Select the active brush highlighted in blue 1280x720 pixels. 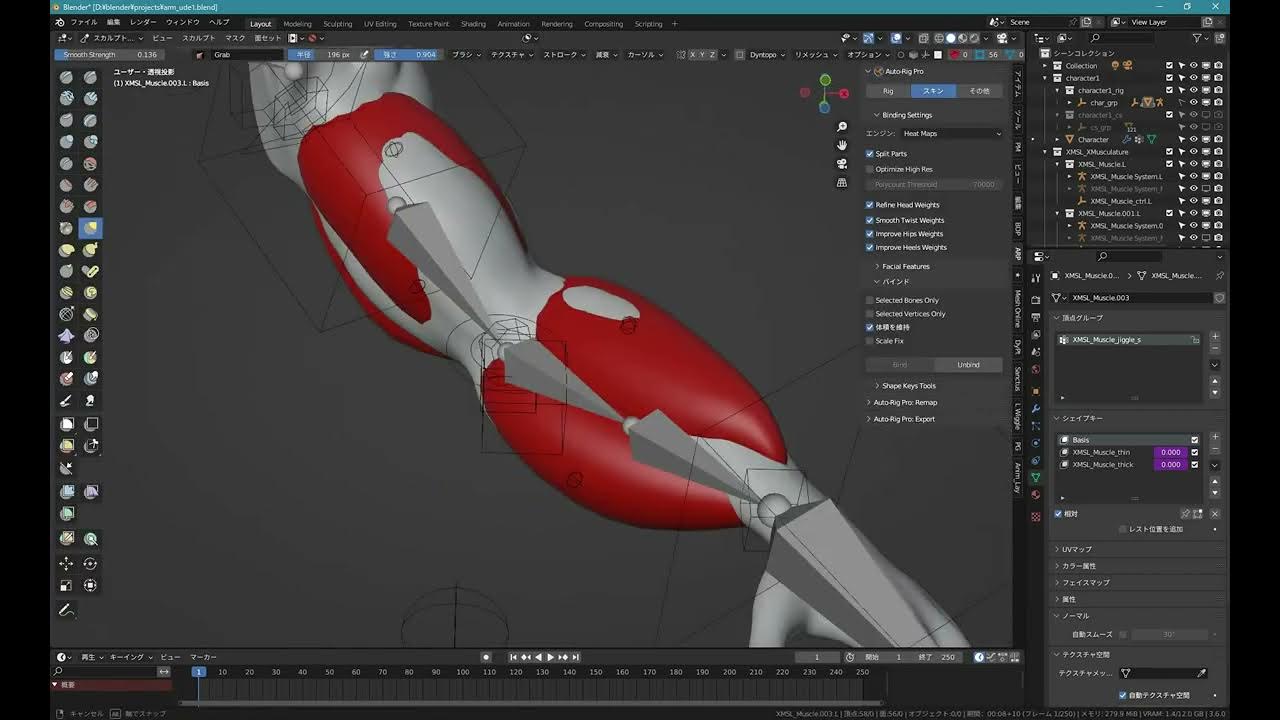pos(90,228)
